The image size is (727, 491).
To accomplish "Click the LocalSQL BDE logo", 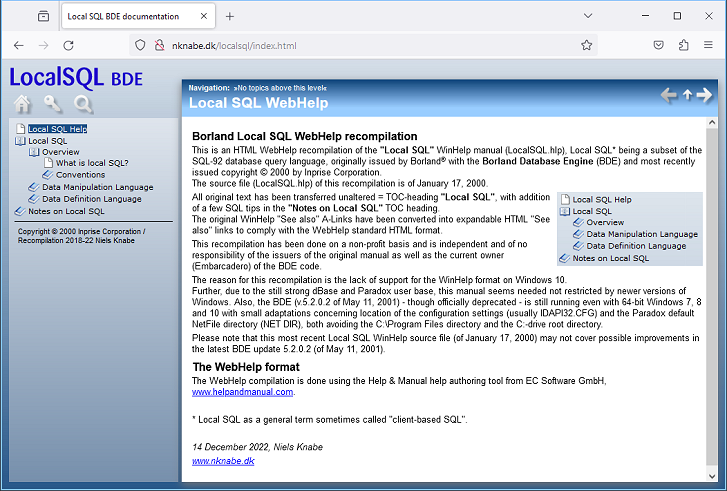I will 76,77.
